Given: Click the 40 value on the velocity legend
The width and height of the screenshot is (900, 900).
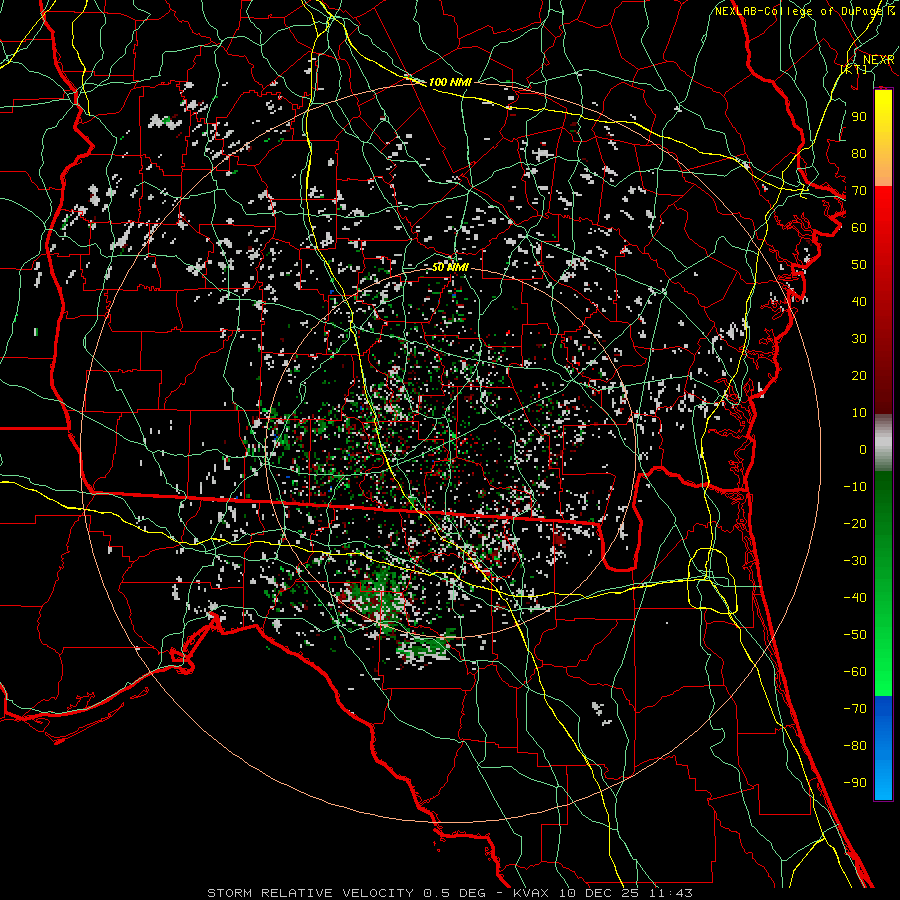Looking at the screenshot, I should click(x=859, y=301).
